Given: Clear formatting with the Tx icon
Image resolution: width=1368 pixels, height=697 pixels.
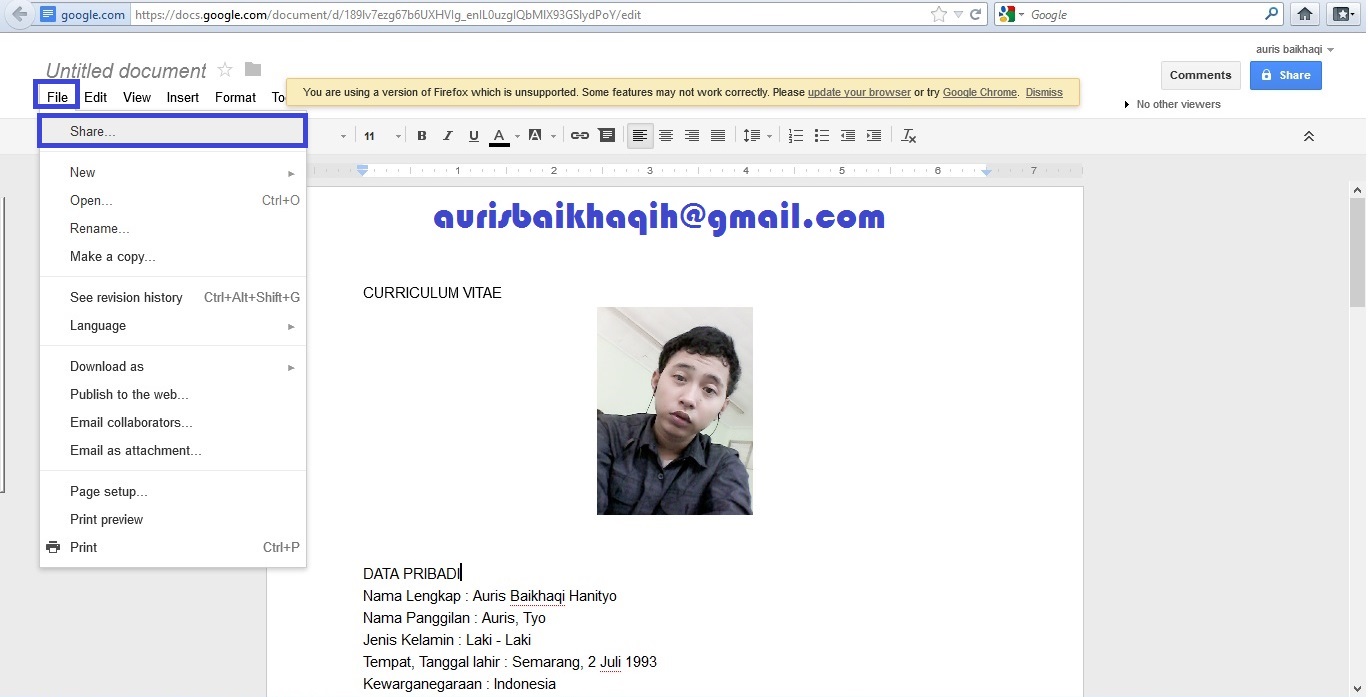Looking at the screenshot, I should (x=908, y=135).
